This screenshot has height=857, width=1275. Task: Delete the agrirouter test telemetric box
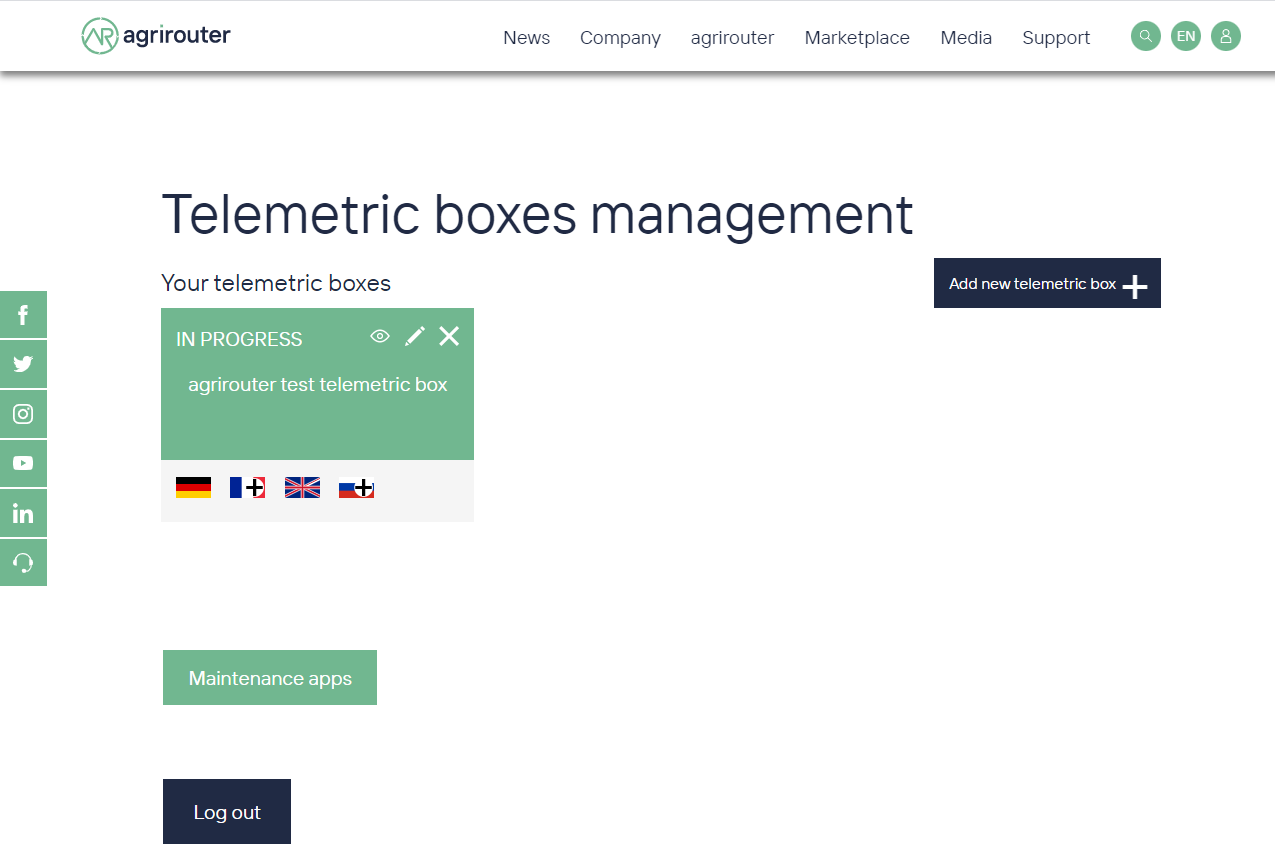point(450,336)
